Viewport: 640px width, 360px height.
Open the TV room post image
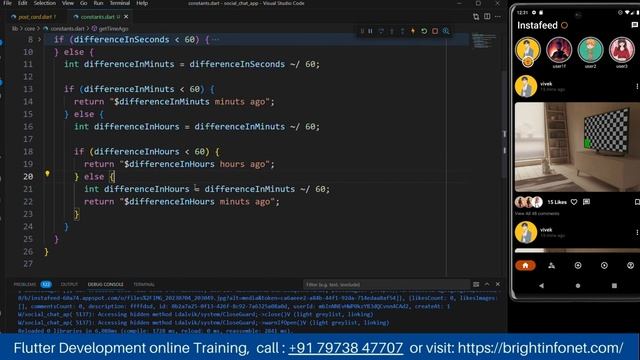coord(577,147)
